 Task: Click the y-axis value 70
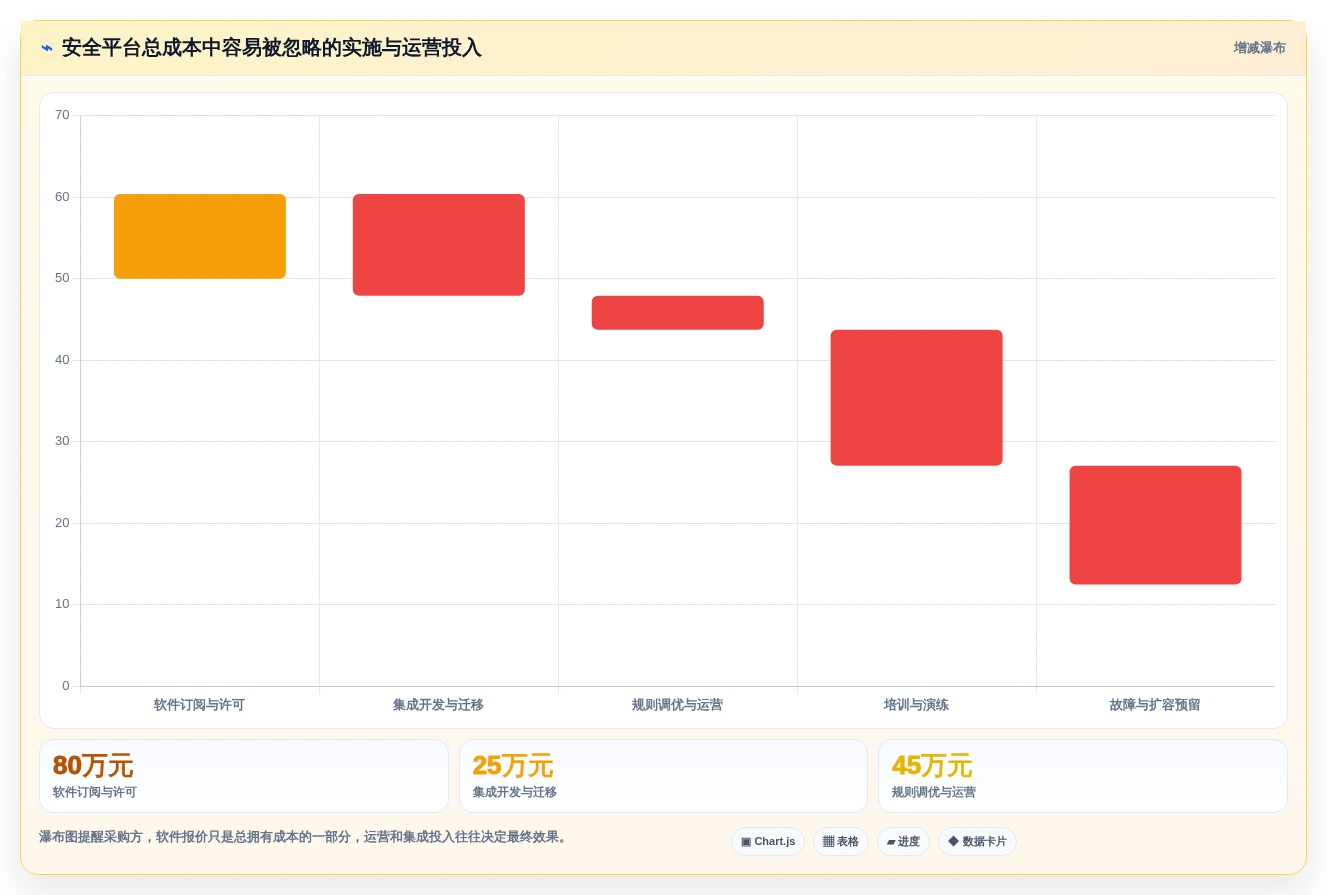pyautogui.click(x=62, y=115)
